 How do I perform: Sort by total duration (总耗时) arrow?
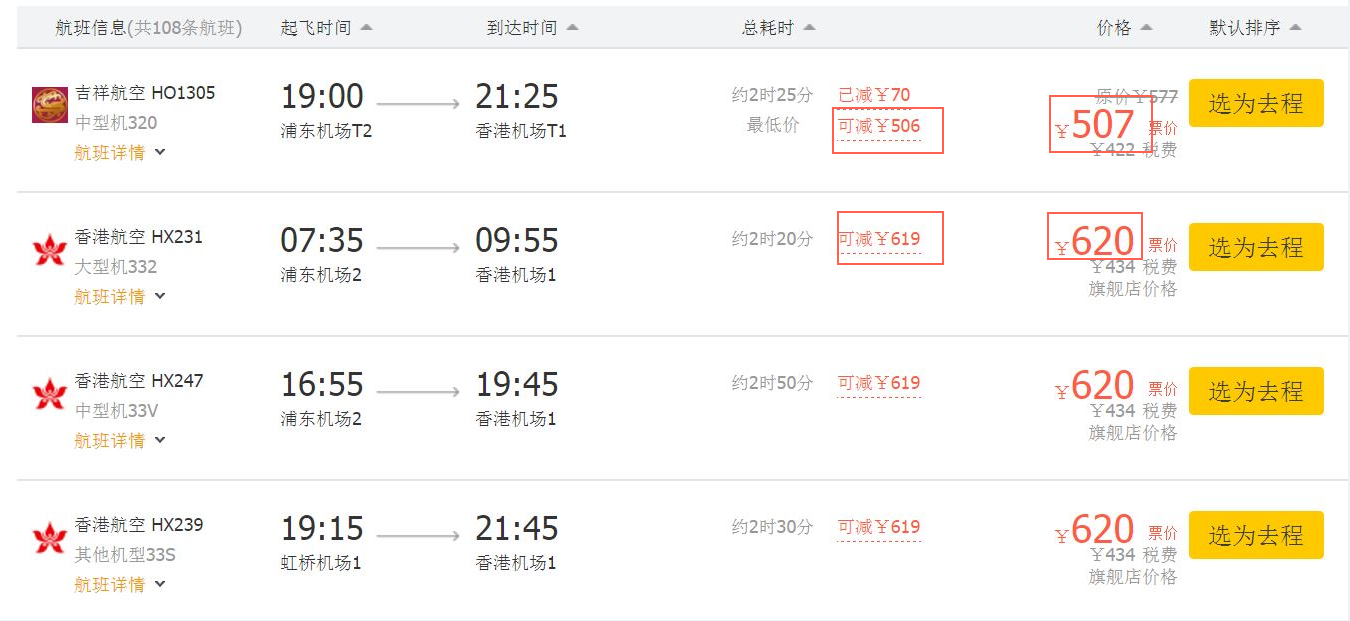tap(809, 28)
